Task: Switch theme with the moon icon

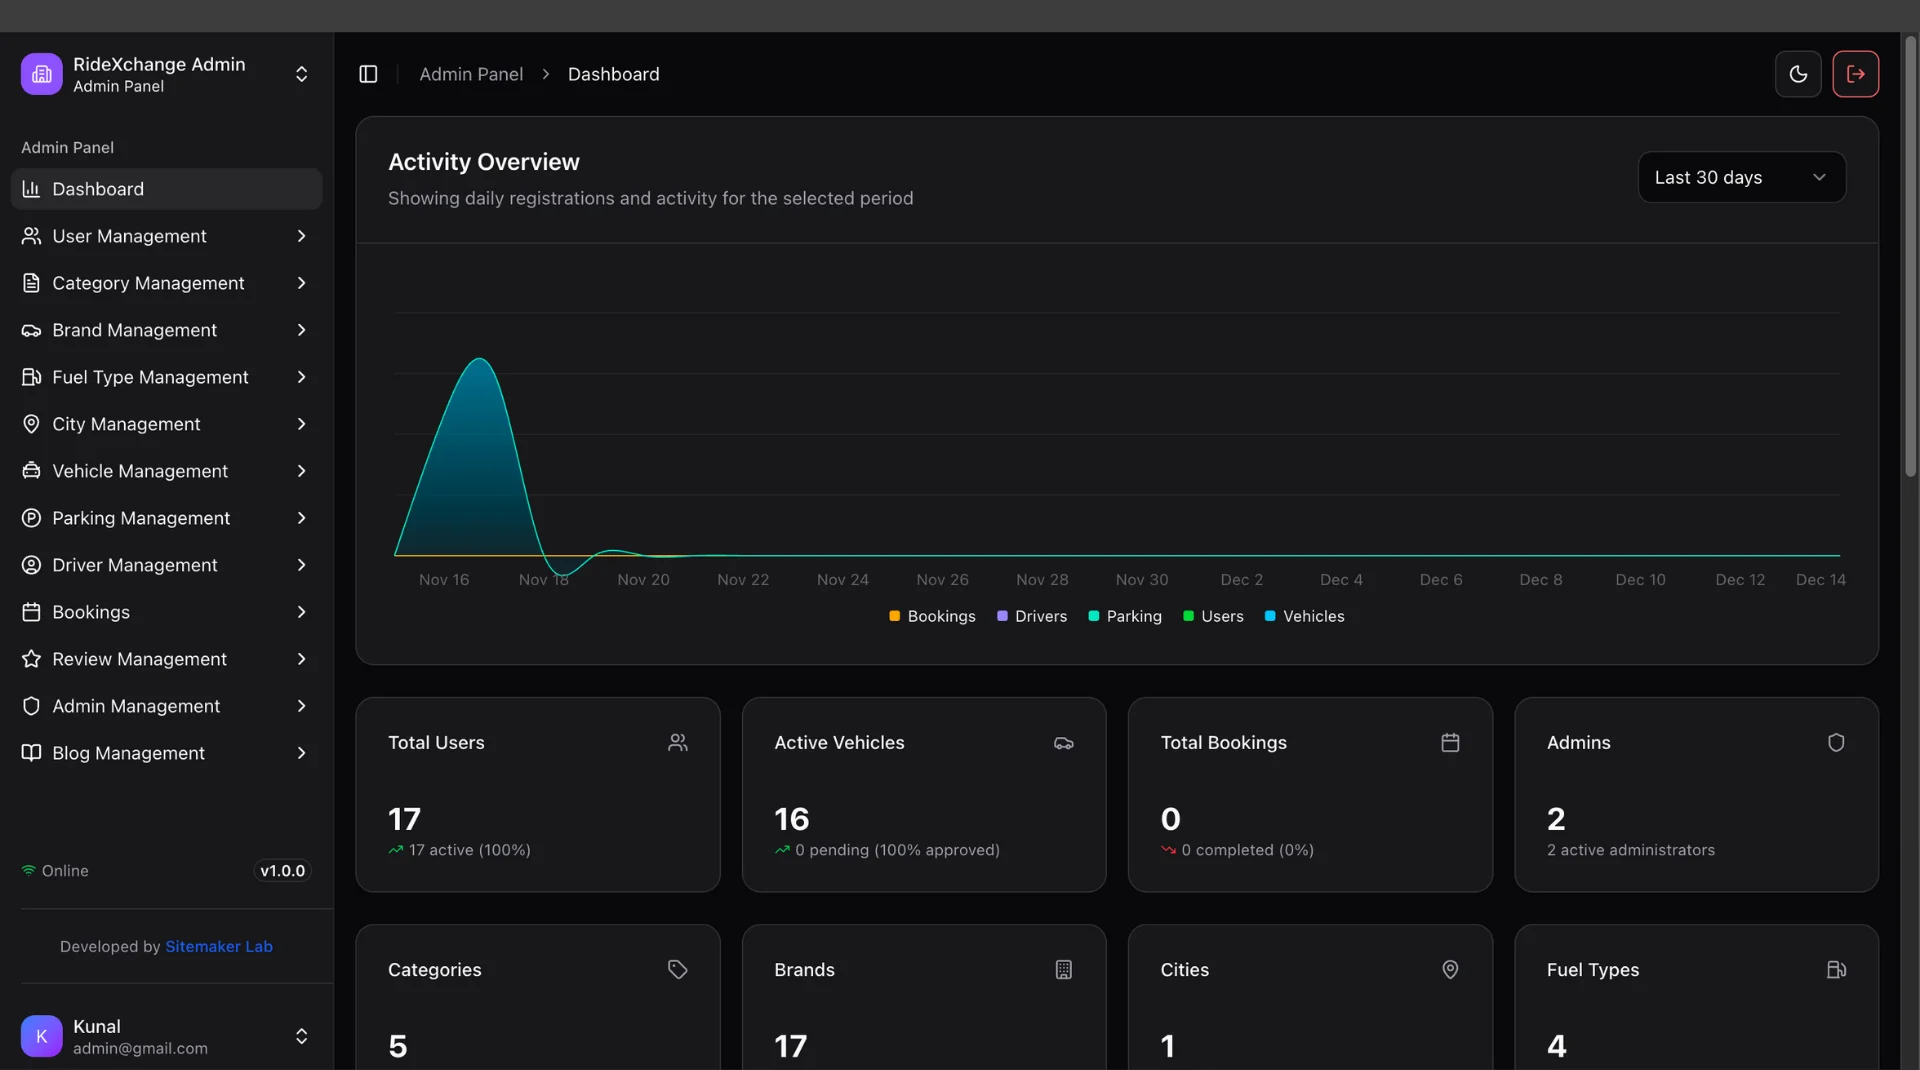Action: tap(1798, 74)
